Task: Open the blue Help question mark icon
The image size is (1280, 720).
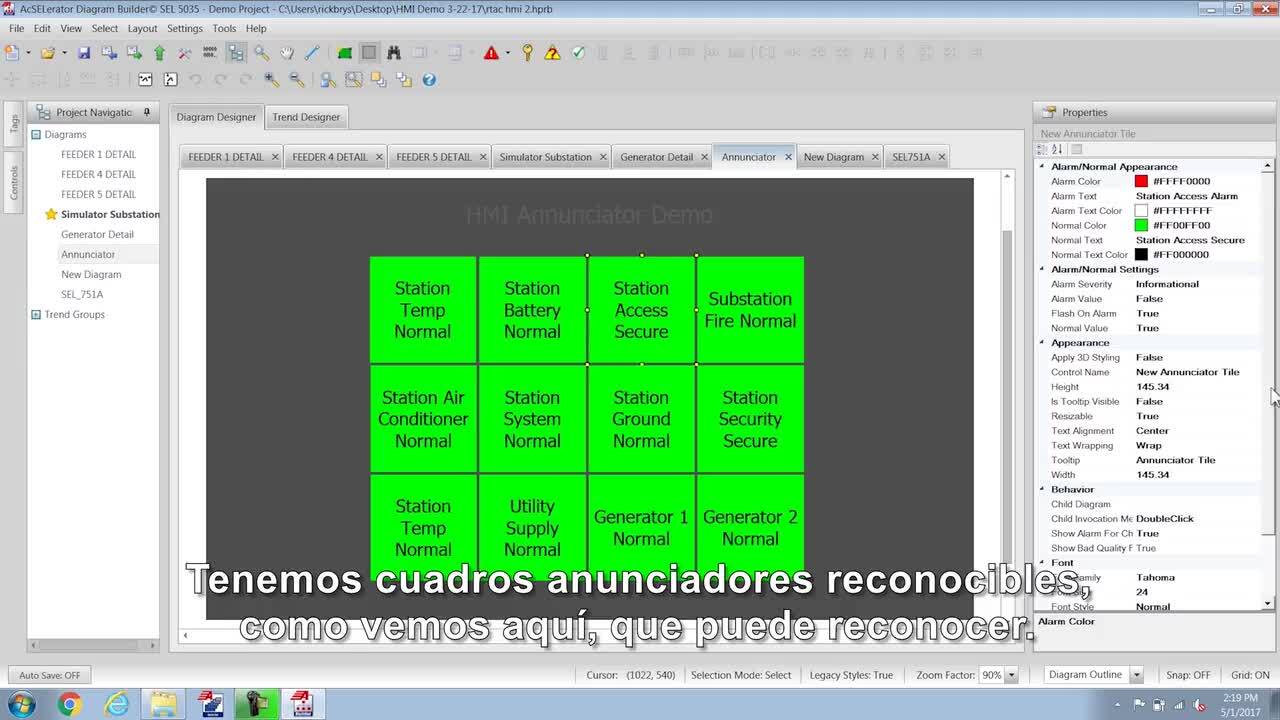Action: tap(429, 80)
